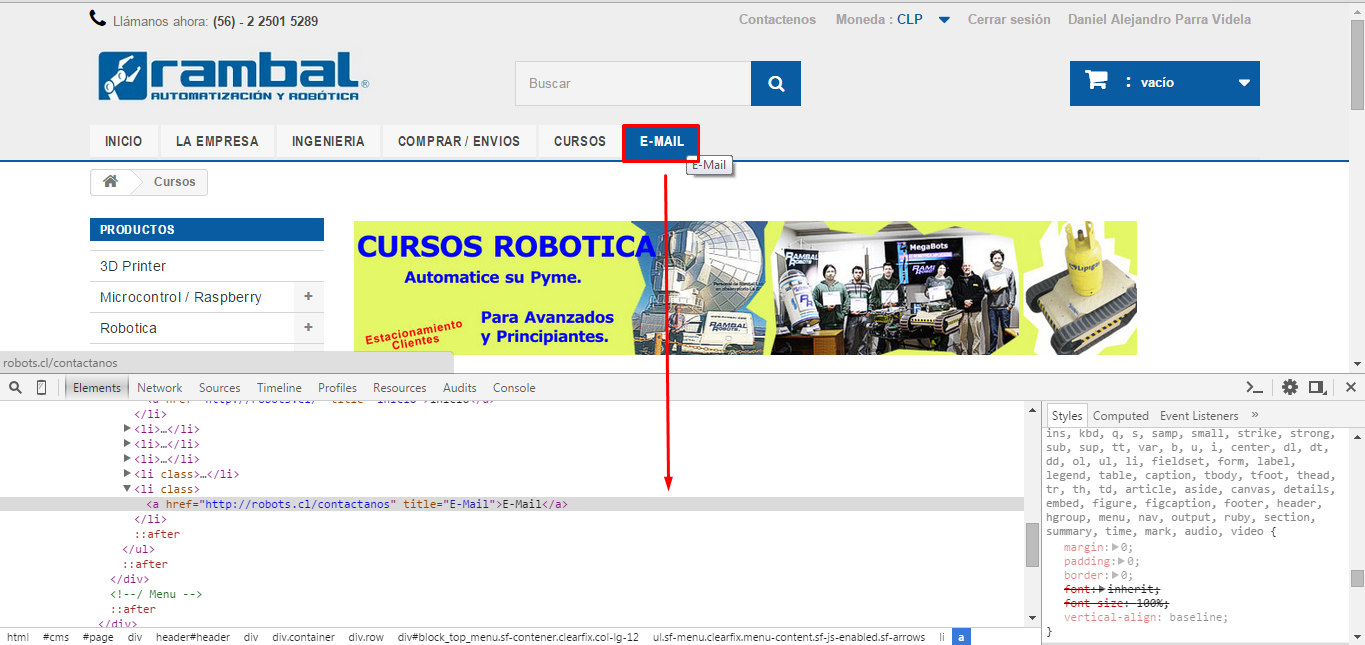
Task: Open the LA EMPRESA menu item
Action: tap(217, 141)
